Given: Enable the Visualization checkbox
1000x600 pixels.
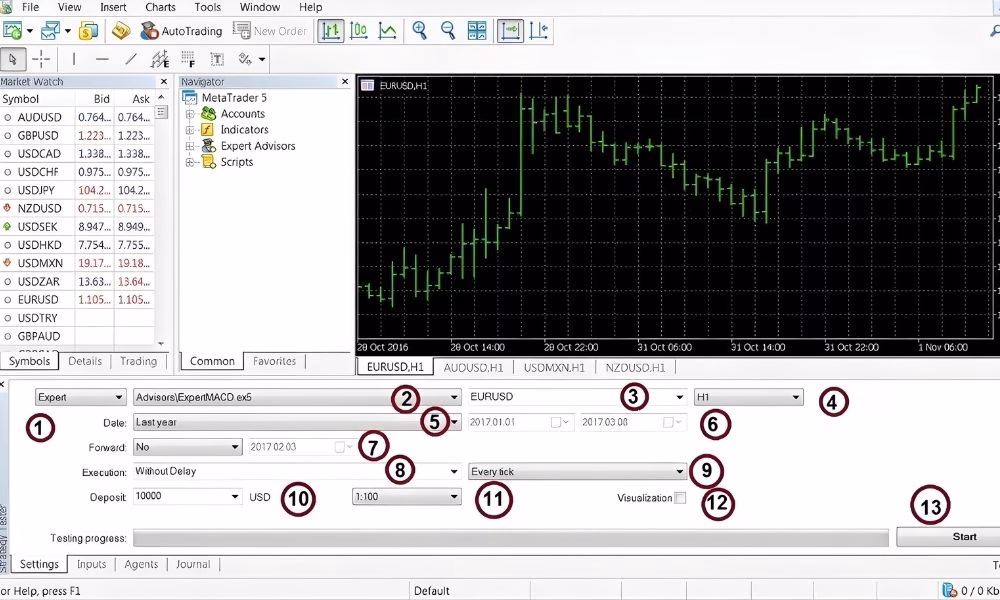Looking at the screenshot, I should coord(680,498).
